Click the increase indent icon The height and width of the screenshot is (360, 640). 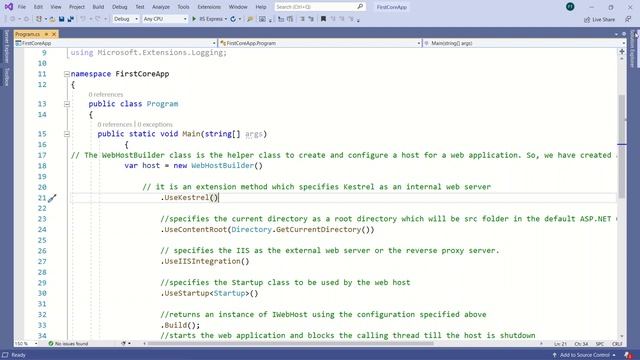290,19
